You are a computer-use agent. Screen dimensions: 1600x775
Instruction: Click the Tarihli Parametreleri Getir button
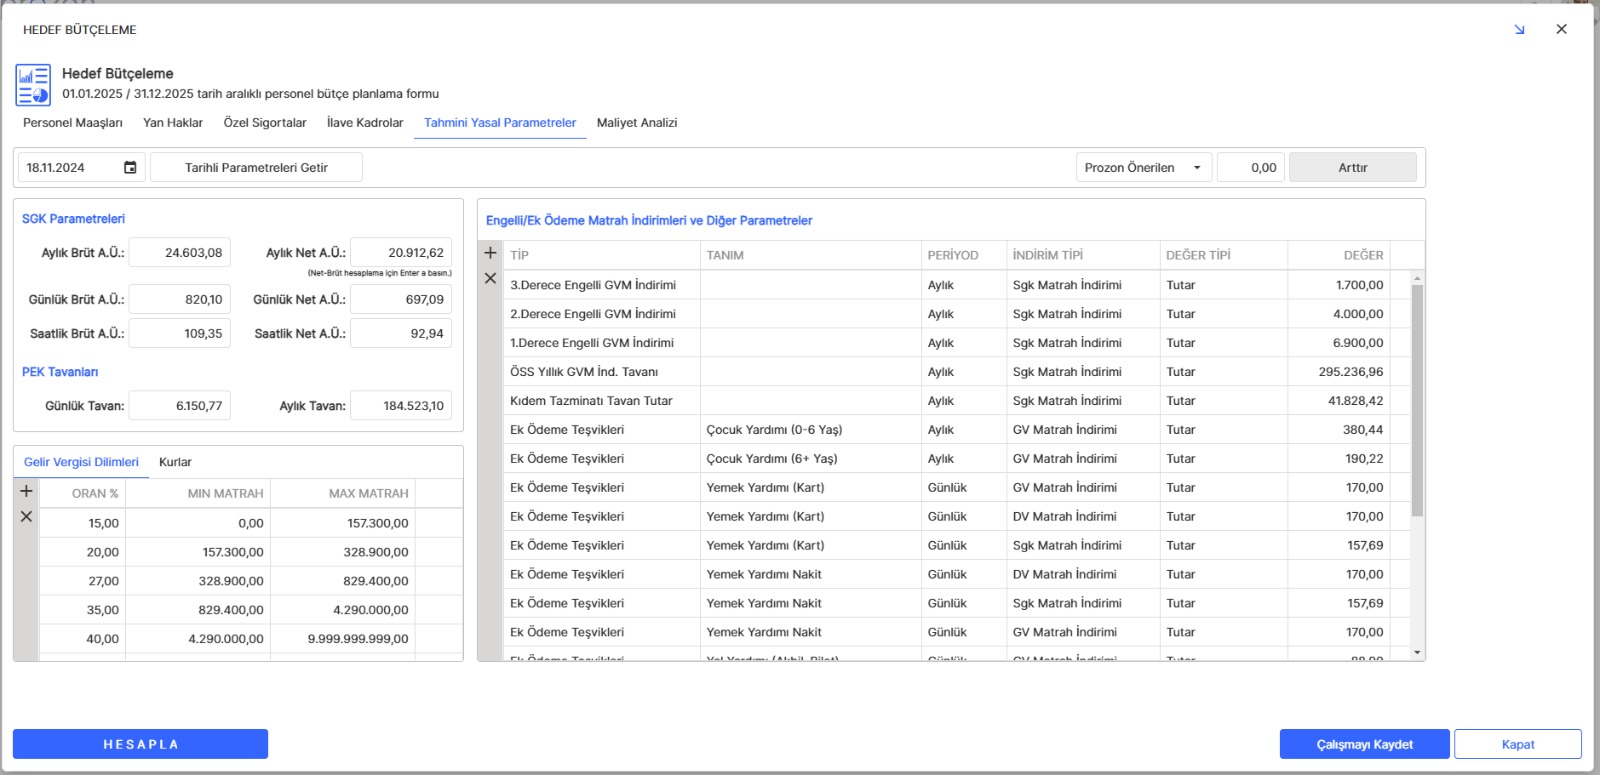pos(256,168)
